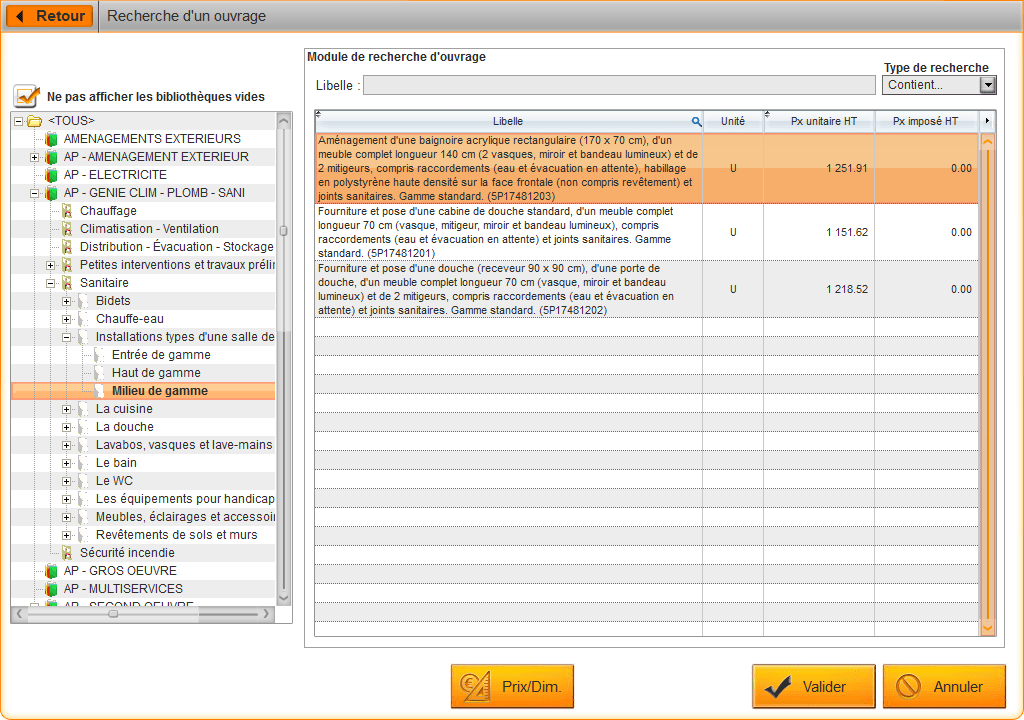Collapse the Sanitaire tree node
Screen dimensions: 1024x720
click(51, 283)
